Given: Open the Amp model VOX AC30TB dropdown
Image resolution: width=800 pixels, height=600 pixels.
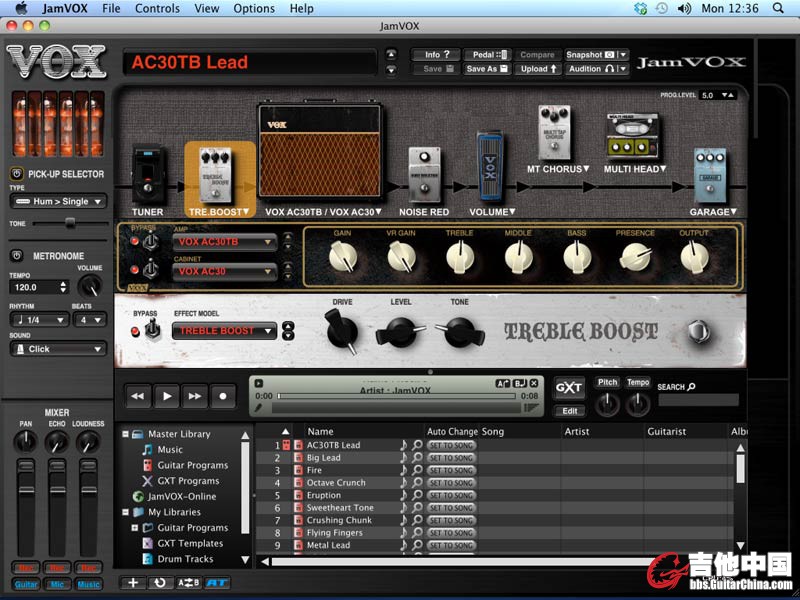Looking at the screenshot, I should coord(225,242).
